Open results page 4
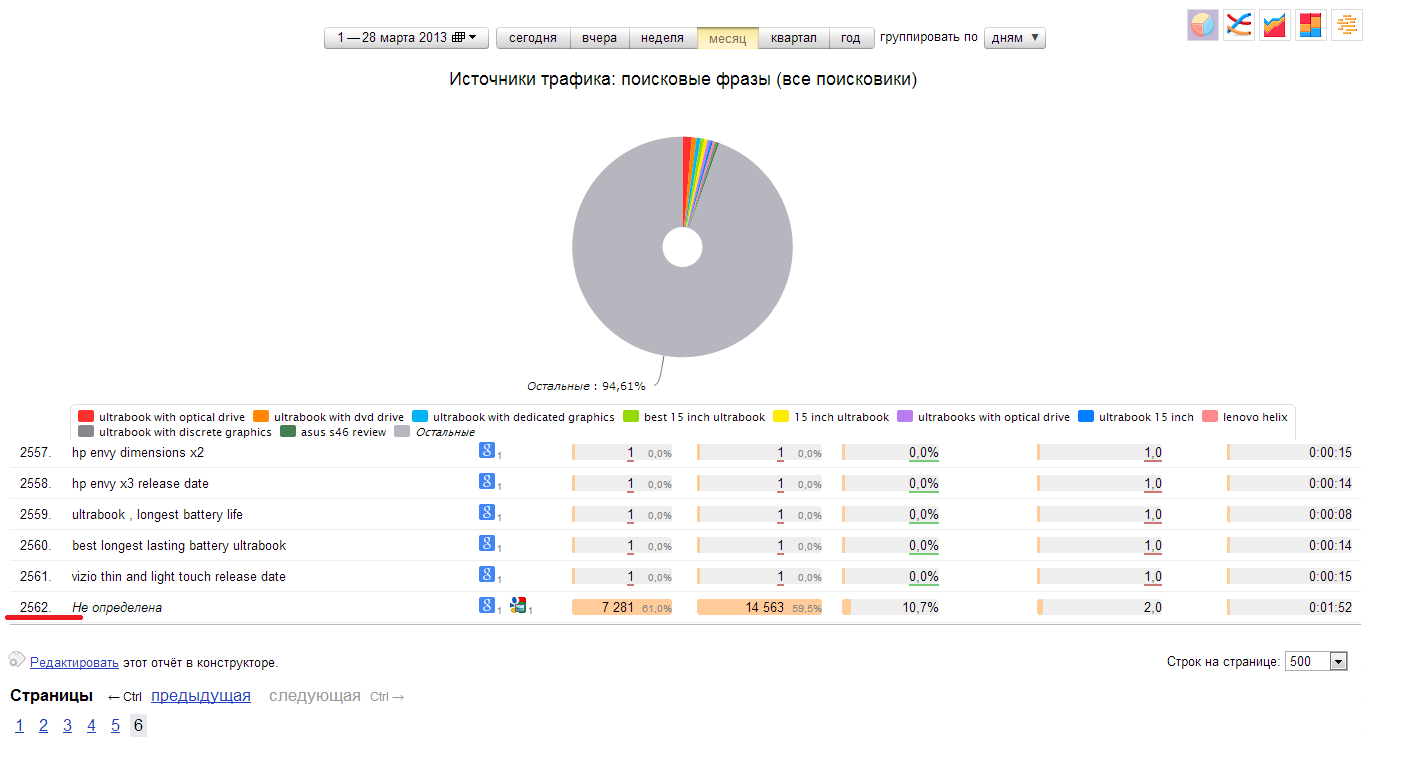 coord(91,726)
